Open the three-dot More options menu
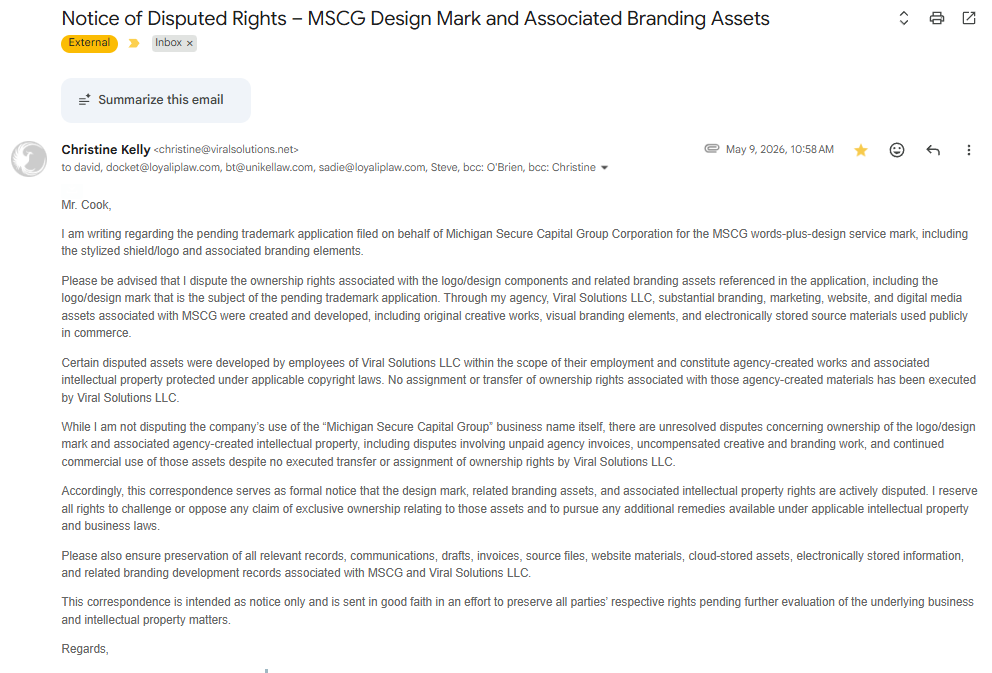 point(968,150)
